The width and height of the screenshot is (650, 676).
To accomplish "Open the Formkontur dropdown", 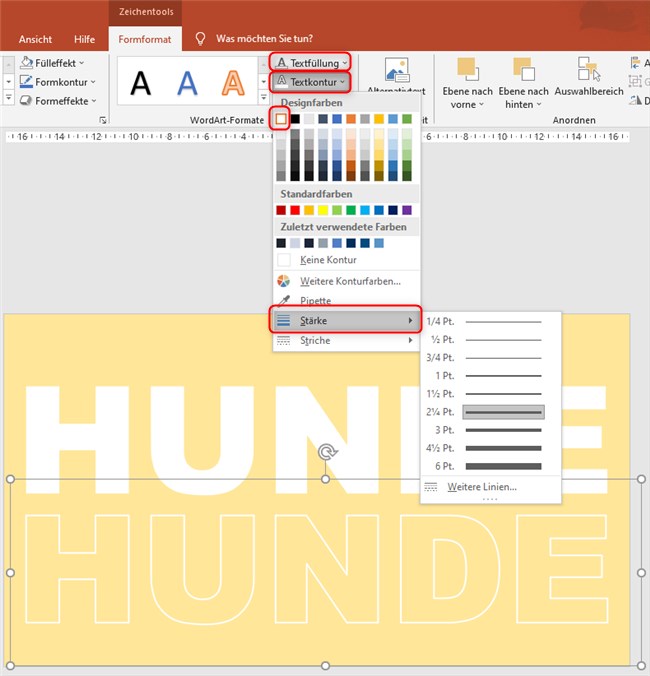I will pyautogui.click(x=59, y=81).
